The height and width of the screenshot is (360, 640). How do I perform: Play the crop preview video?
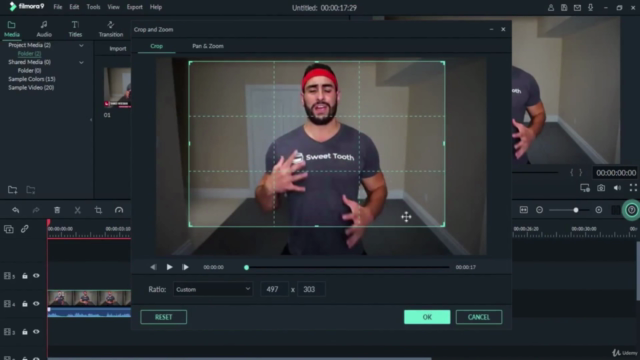[x=169, y=267]
